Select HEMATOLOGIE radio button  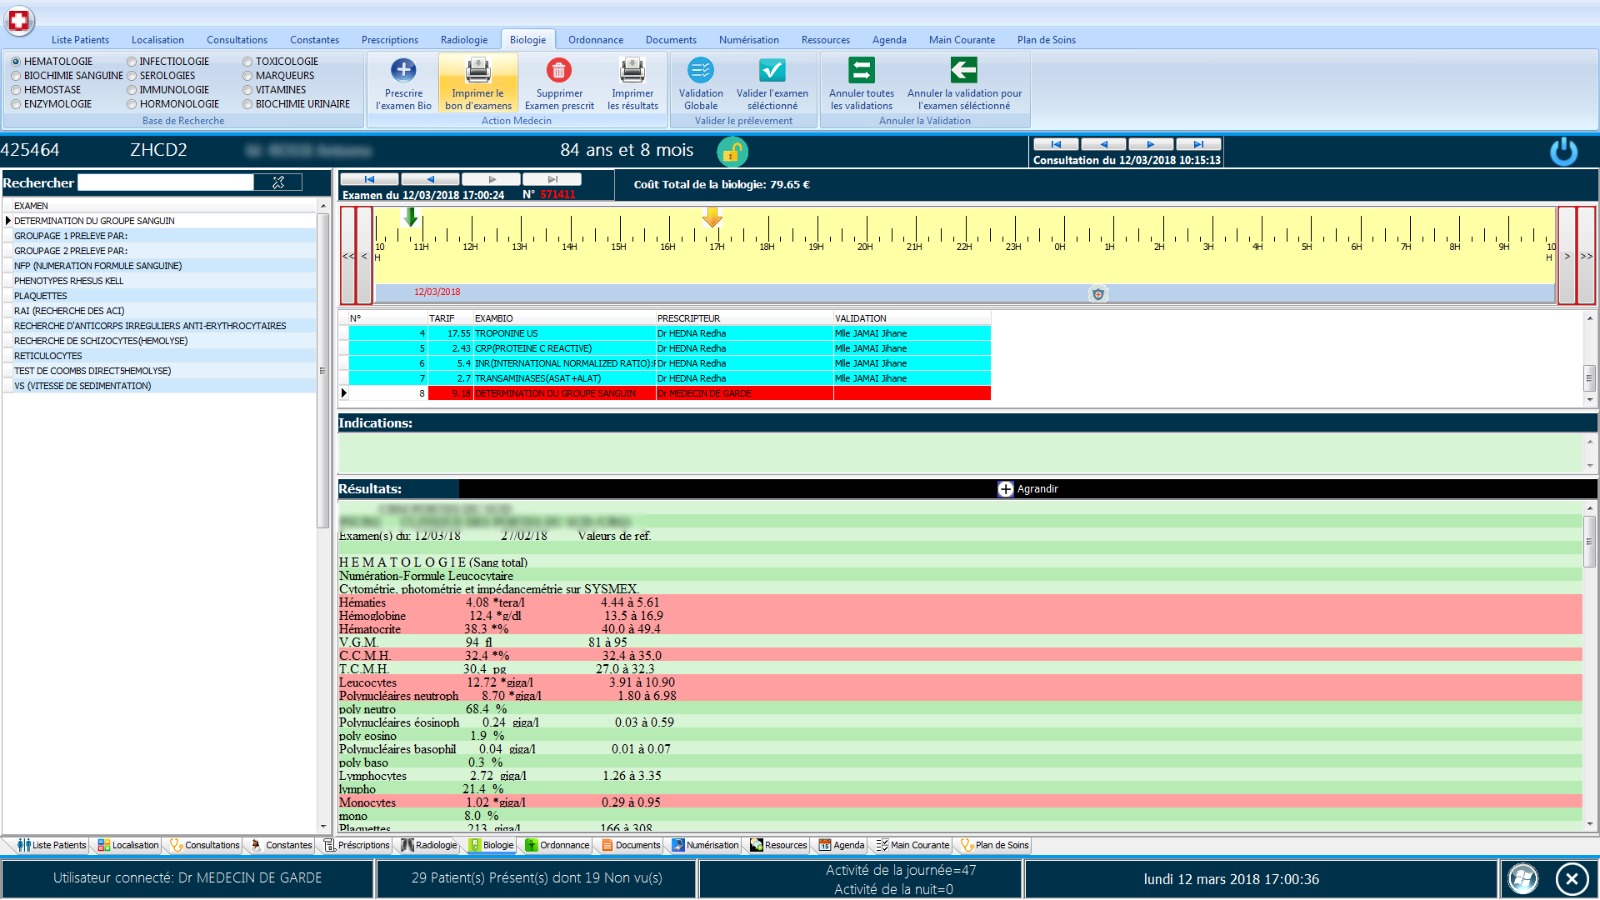[16, 62]
